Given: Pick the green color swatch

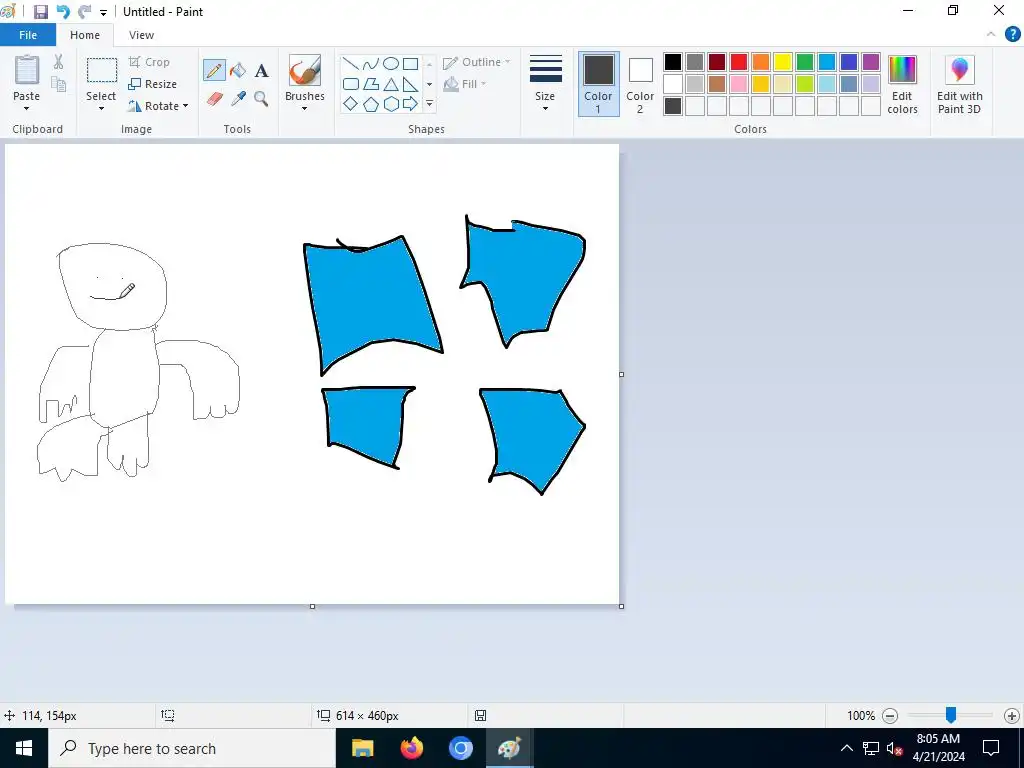Looking at the screenshot, I should (x=805, y=62).
